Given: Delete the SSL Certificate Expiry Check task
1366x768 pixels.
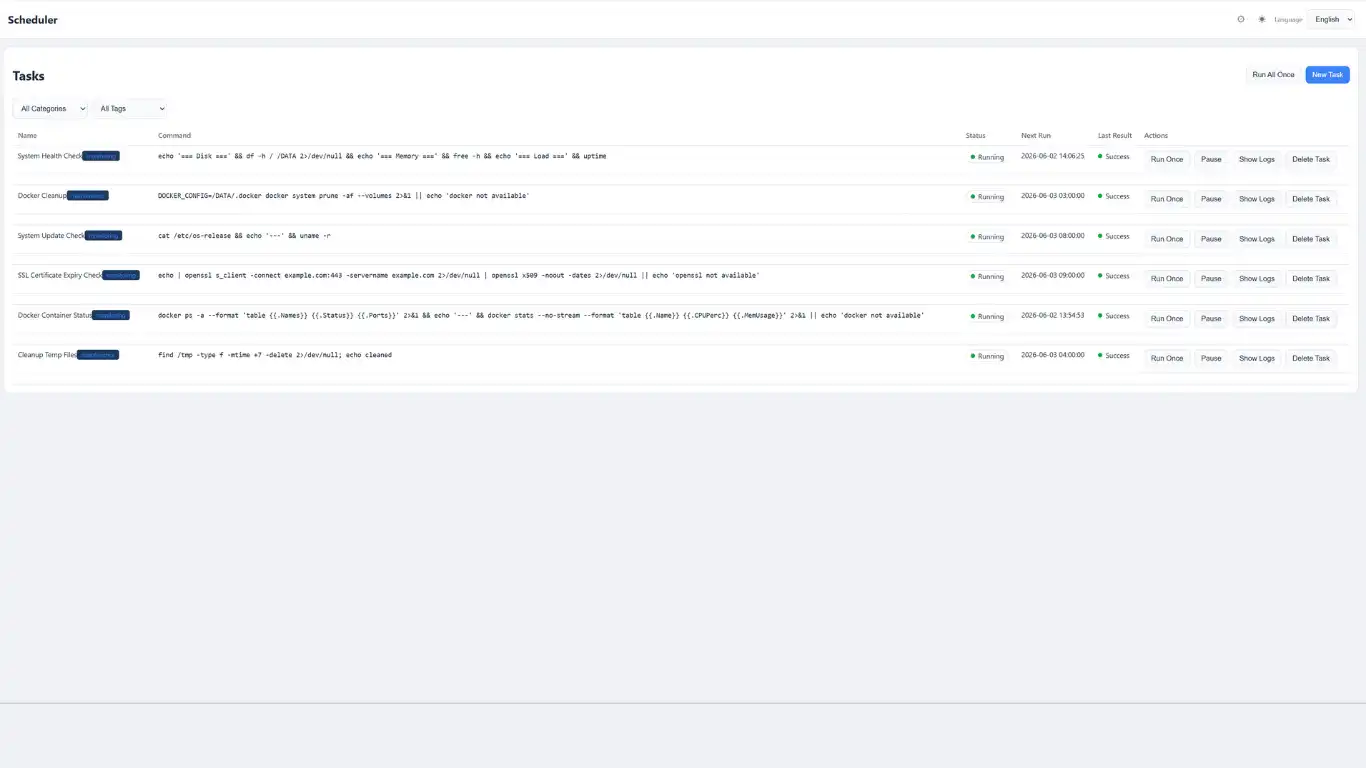Looking at the screenshot, I should (1311, 279).
